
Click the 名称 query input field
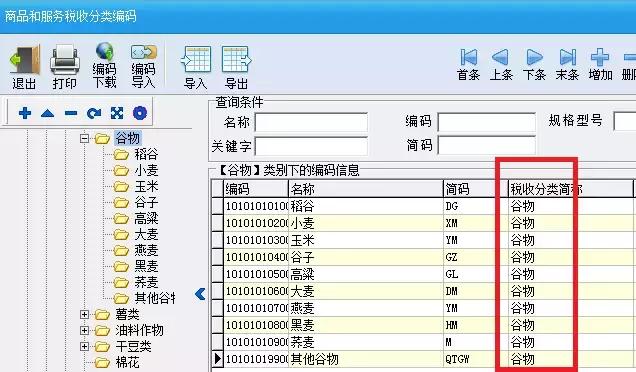click(311, 122)
